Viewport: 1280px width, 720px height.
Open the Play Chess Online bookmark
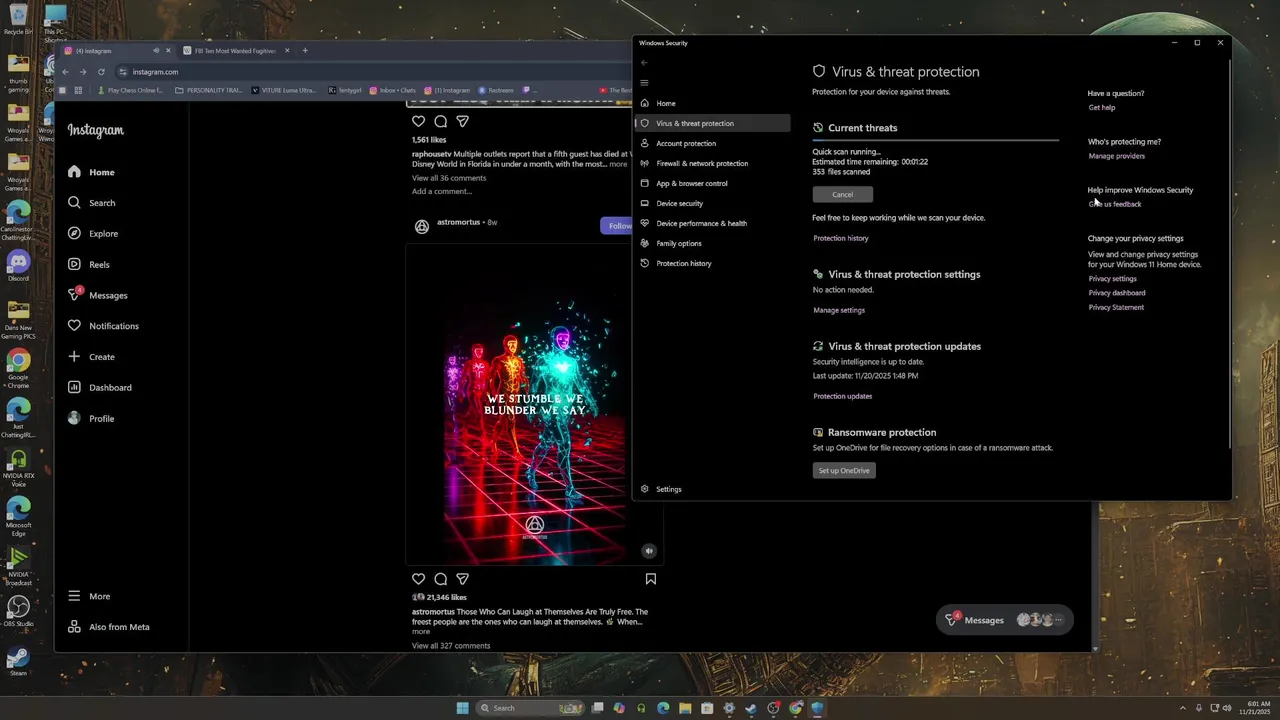coord(130,90)
